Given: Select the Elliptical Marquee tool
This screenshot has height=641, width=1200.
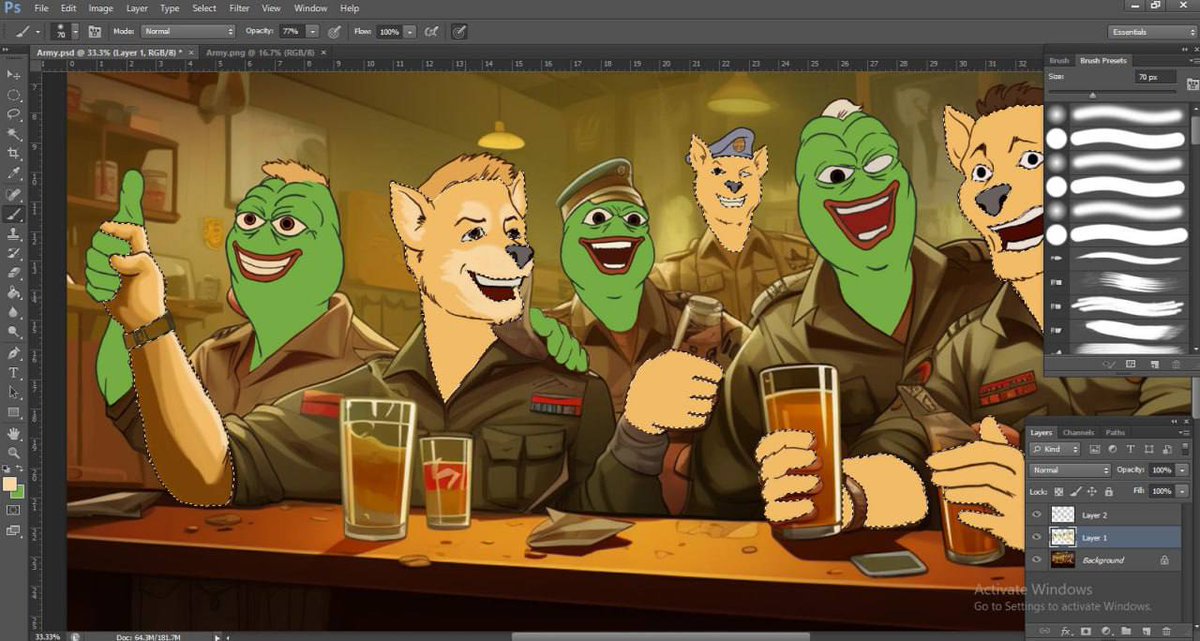Looking at the screenshot, I should 14,95.
